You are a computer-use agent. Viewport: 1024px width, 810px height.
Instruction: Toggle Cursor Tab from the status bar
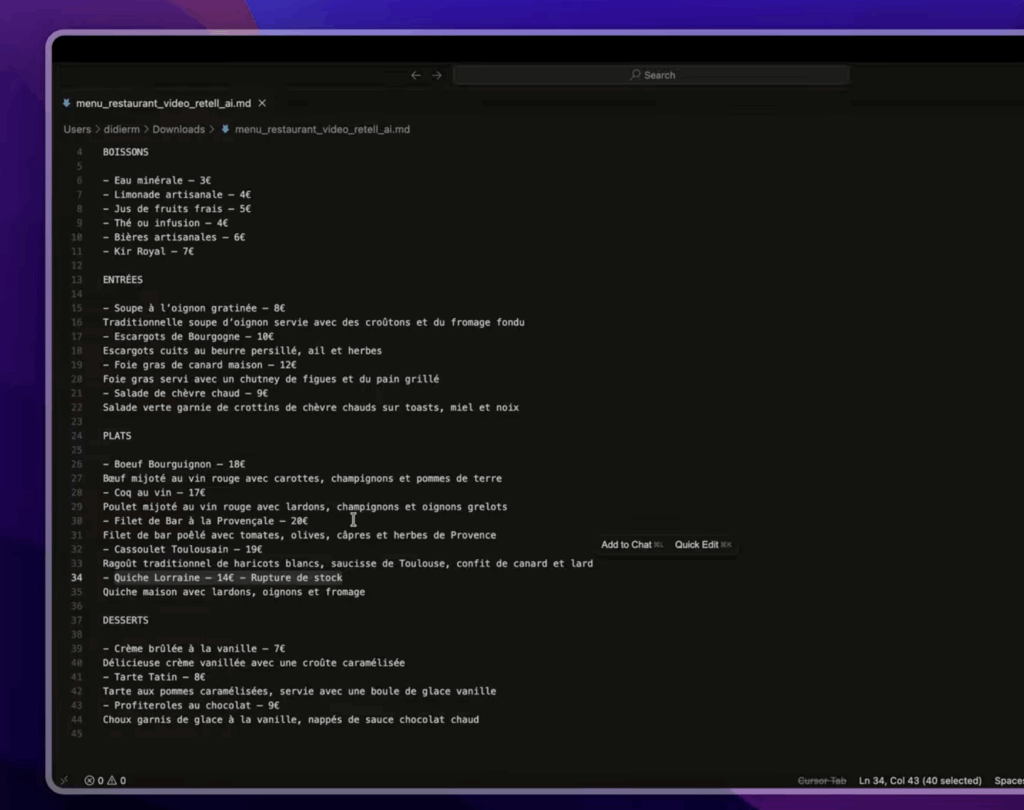[821, 780]
